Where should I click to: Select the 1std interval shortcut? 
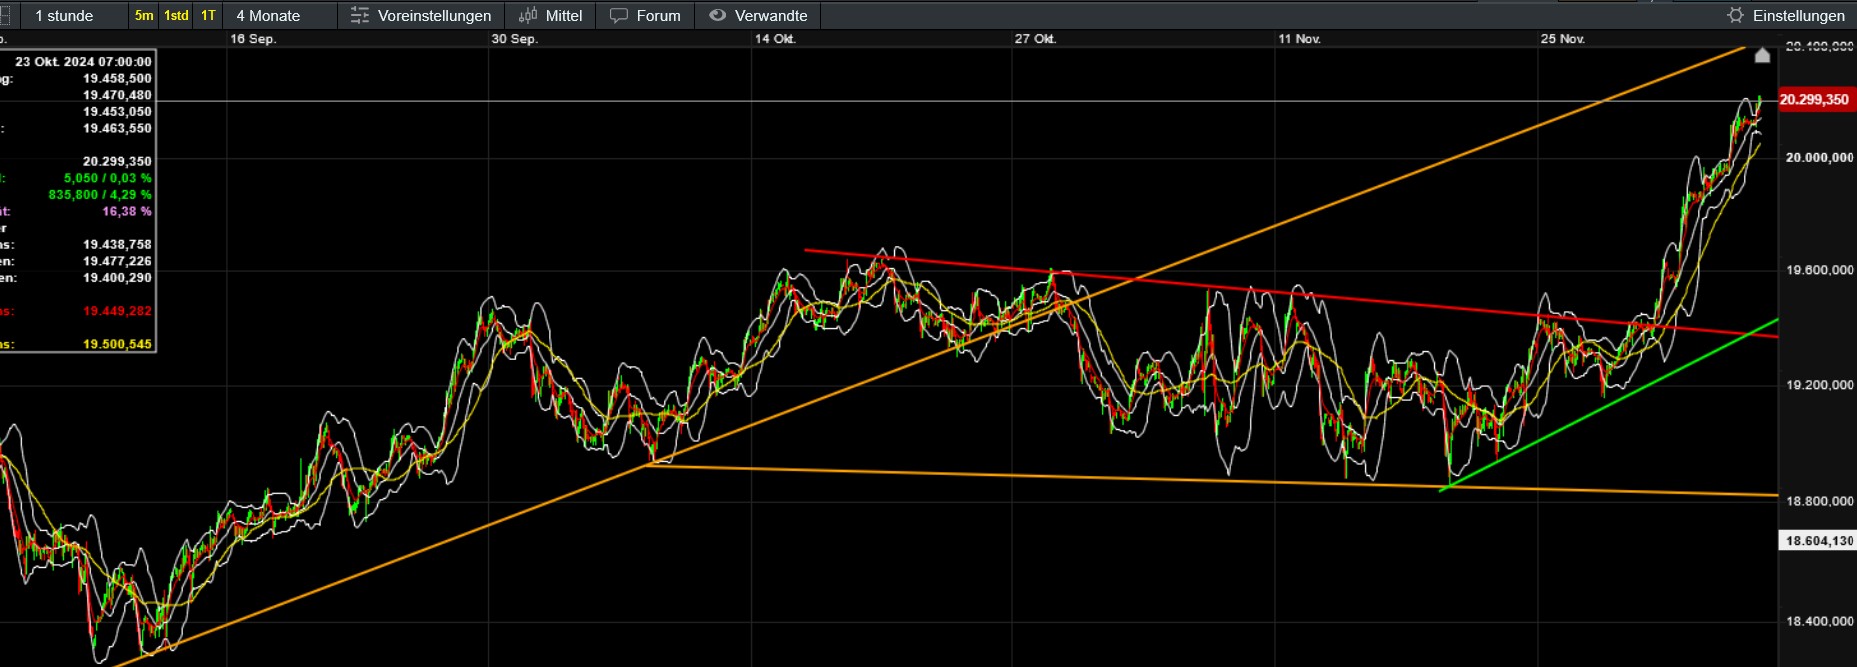point(176,15)
